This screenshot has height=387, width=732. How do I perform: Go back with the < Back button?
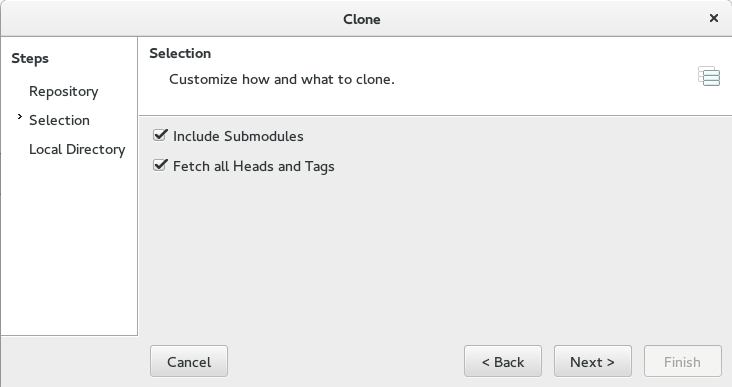(x=503, y=361)
